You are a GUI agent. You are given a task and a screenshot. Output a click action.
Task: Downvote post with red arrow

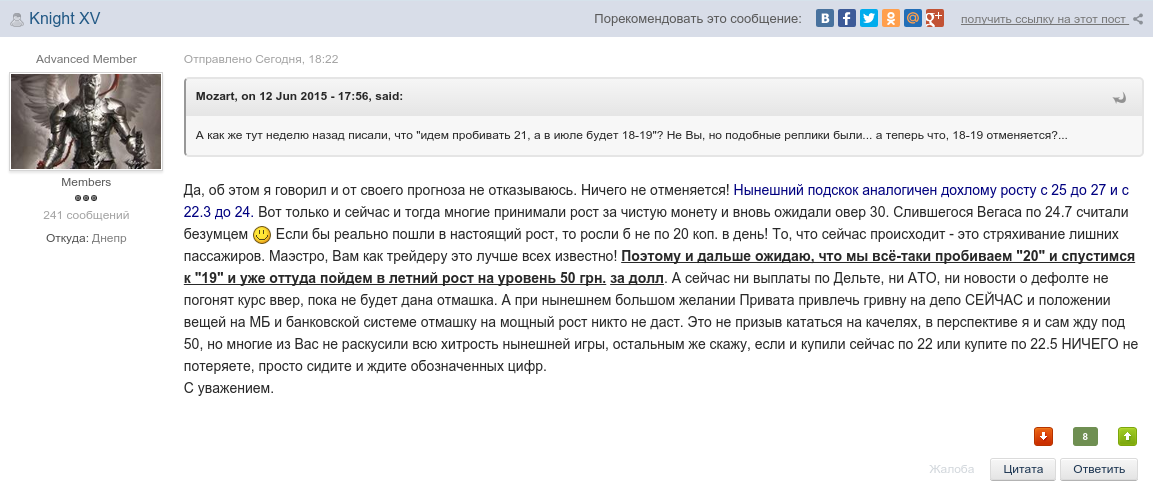pyautogui.click(x=1043, y=436)
